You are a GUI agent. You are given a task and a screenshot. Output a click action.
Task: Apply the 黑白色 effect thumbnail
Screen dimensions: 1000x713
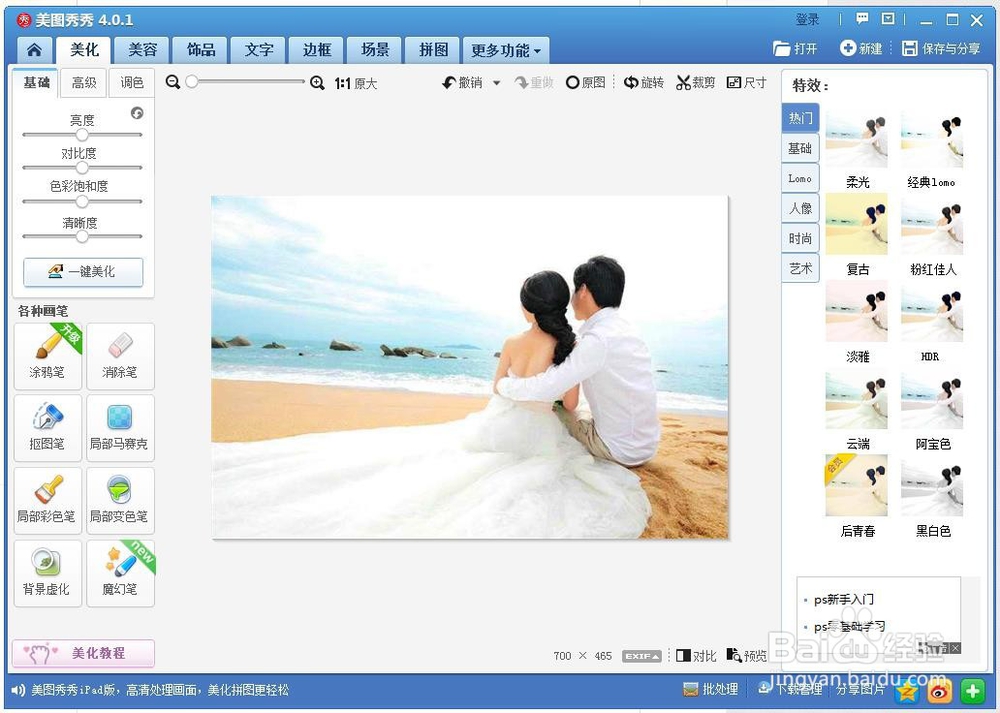pyautogui.click(x=932, y=487)
